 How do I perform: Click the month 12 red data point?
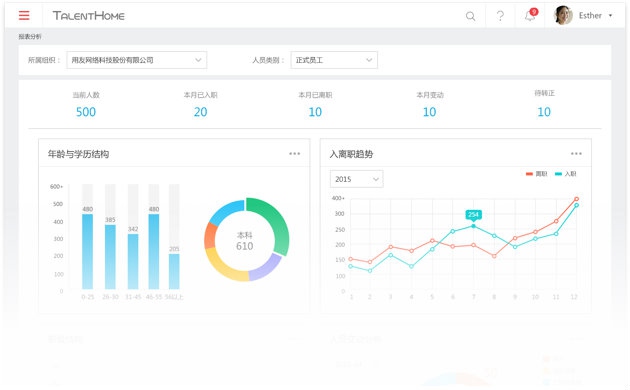(x=577, y=199)
